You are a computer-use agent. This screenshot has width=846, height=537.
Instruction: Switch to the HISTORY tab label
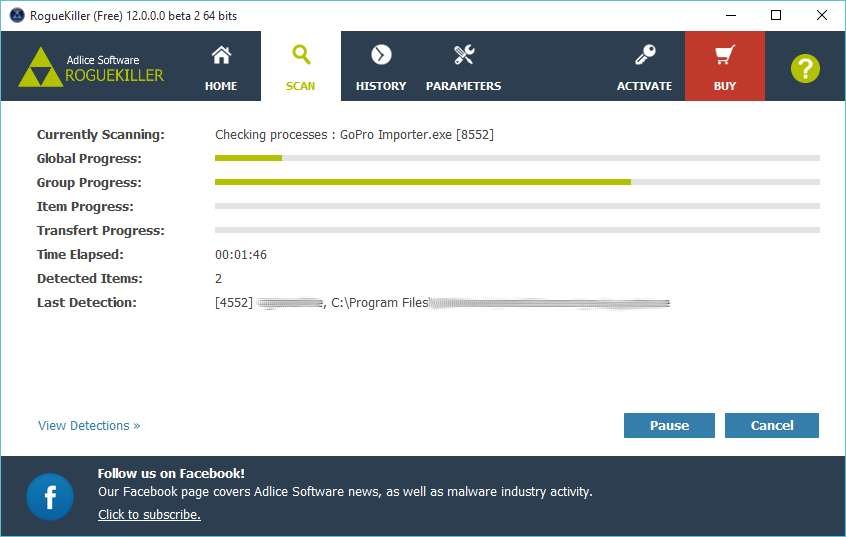(381, 86)
